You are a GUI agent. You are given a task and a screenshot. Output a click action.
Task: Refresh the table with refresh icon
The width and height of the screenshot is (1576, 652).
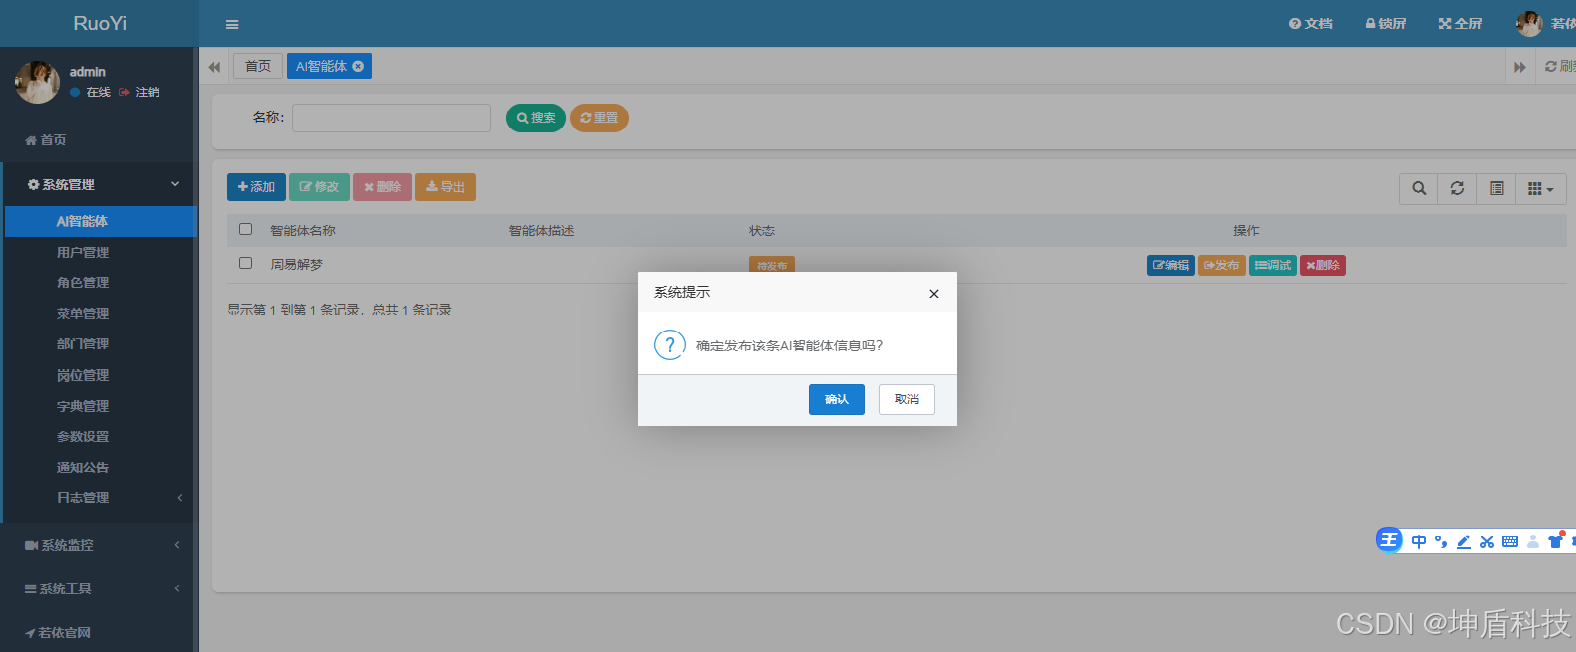click(1457, 188)
